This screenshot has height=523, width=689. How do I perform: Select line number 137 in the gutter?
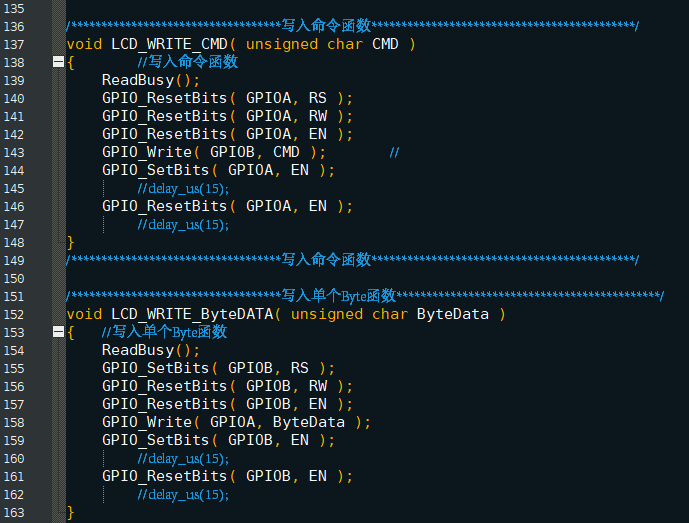(x=14, y=45)
